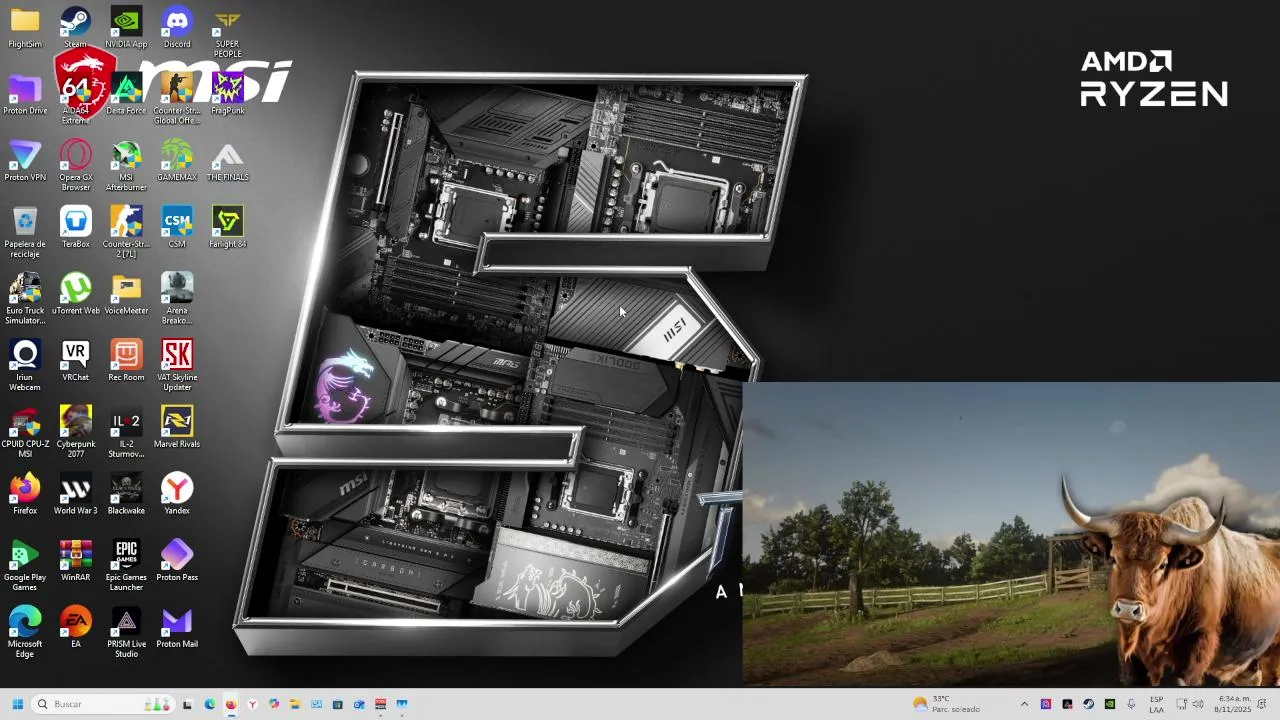Launch Counter-Strike Global Offensive from the desktop
This screenshot has width=1280, height=720.
click(177, 99)
